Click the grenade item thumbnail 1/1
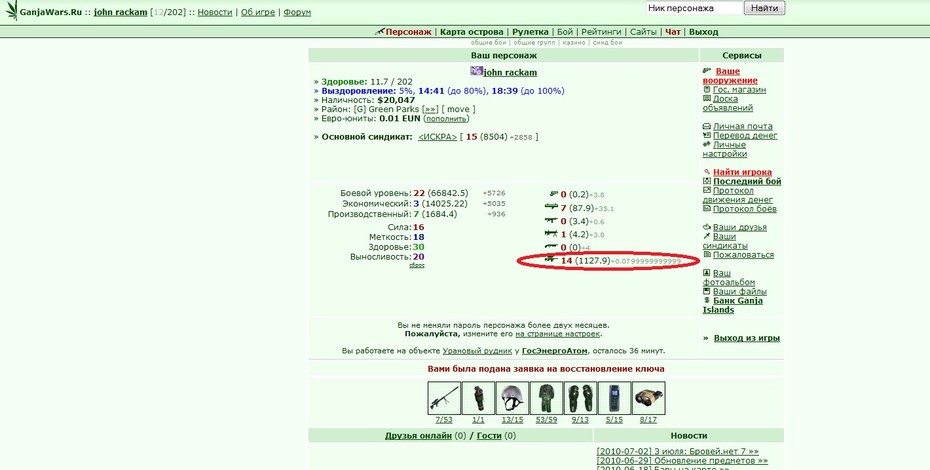The image size is (930, 470). [x=478, y=398]
